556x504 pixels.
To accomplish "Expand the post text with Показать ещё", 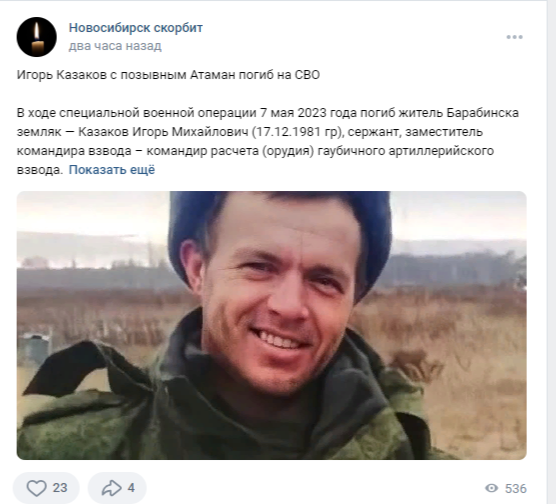I will (x=112, y=170).
